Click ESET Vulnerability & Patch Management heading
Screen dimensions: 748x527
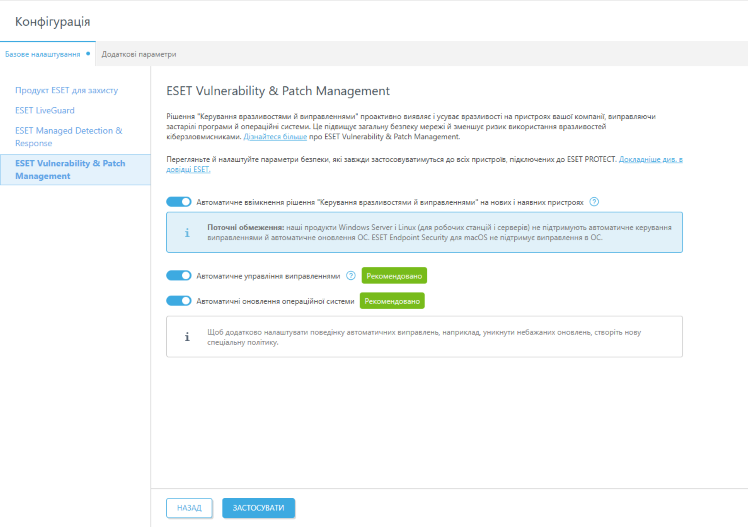(278, 91)
